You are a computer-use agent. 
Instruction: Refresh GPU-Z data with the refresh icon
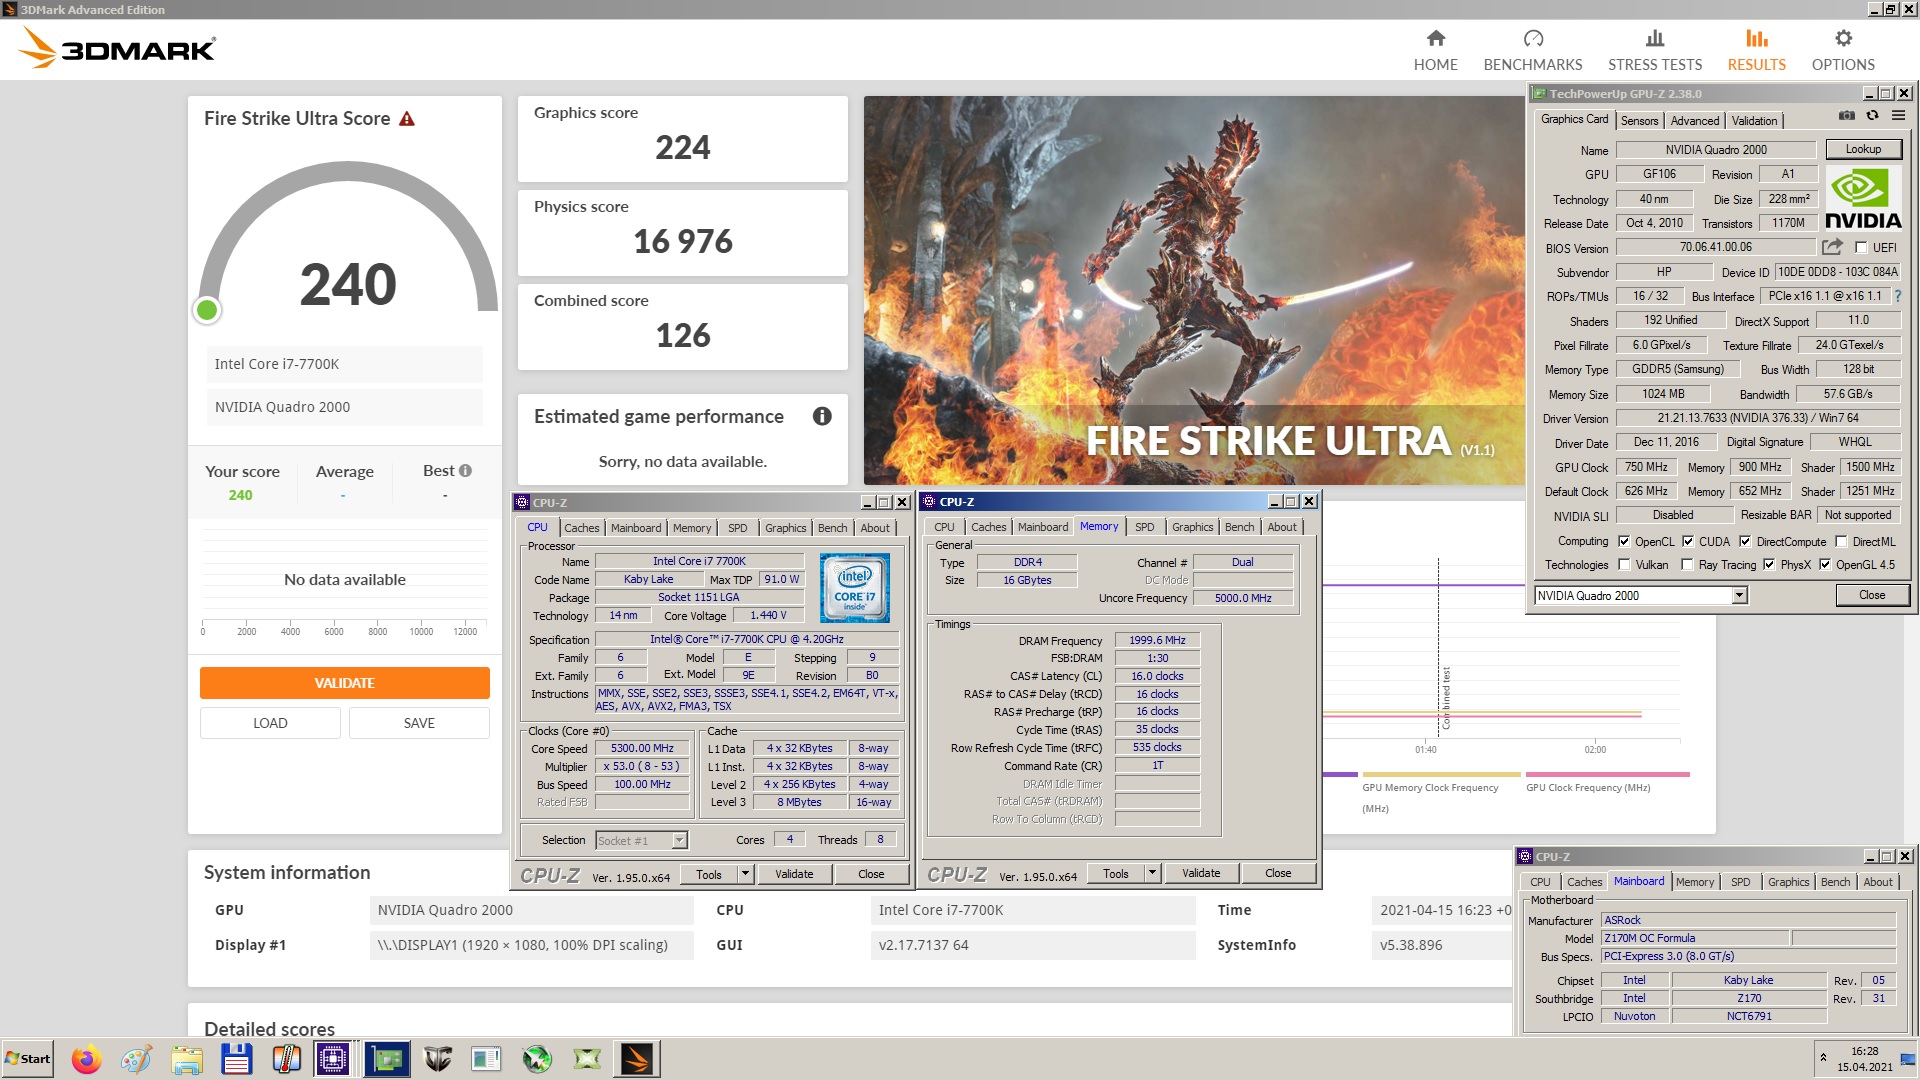pyautogui.click(x=1872, y=116)
